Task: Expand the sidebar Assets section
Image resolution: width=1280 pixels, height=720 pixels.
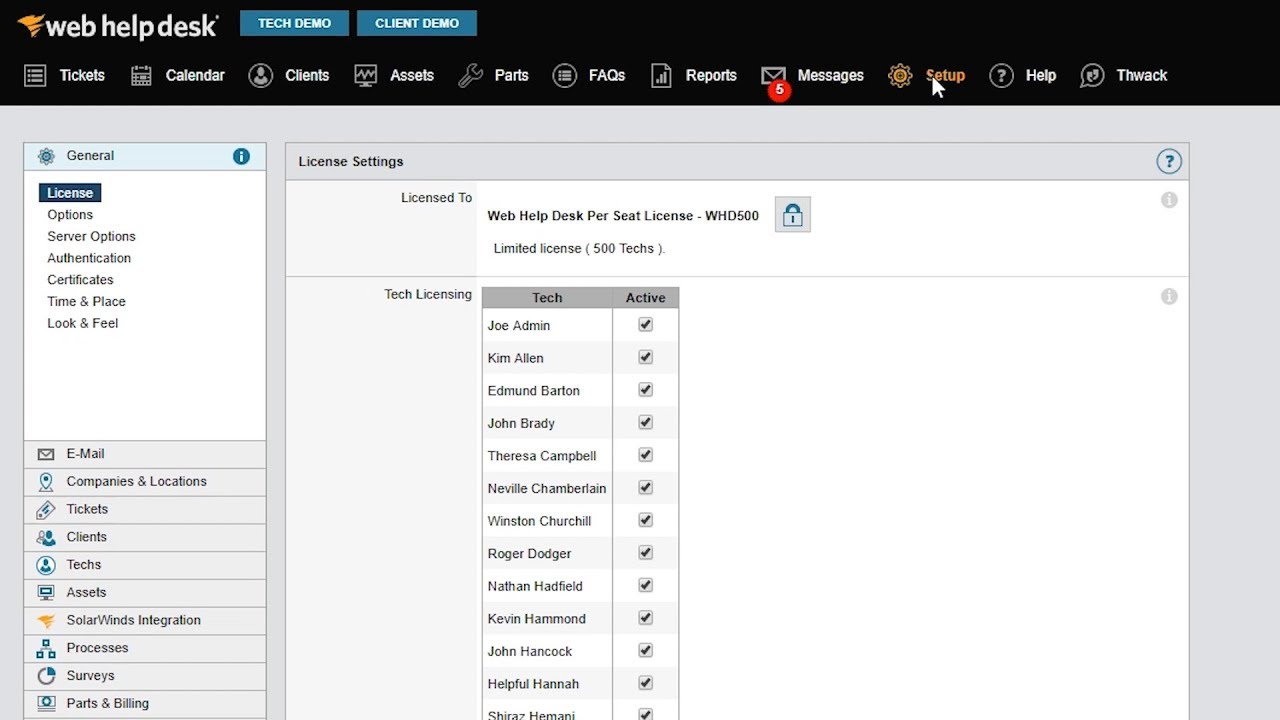Action: pos(145,593)
